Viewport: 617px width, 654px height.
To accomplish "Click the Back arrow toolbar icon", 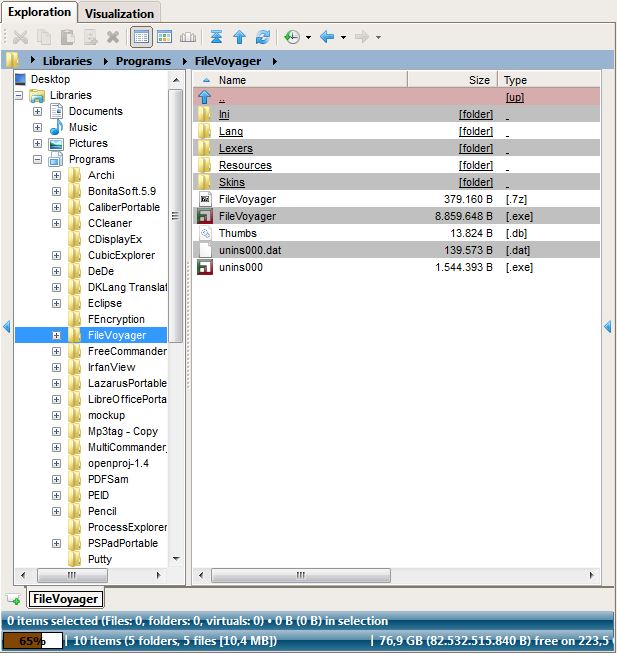I will click(327, 37).
